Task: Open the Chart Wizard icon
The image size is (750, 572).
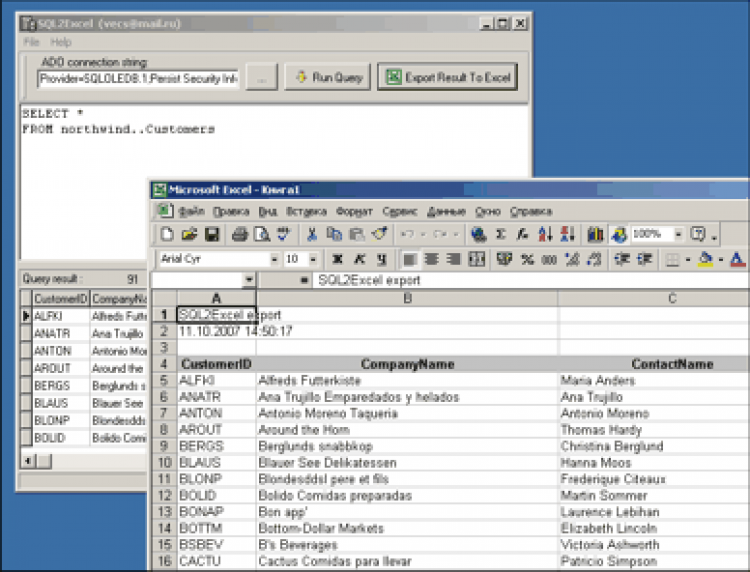Action: [596, 234]
